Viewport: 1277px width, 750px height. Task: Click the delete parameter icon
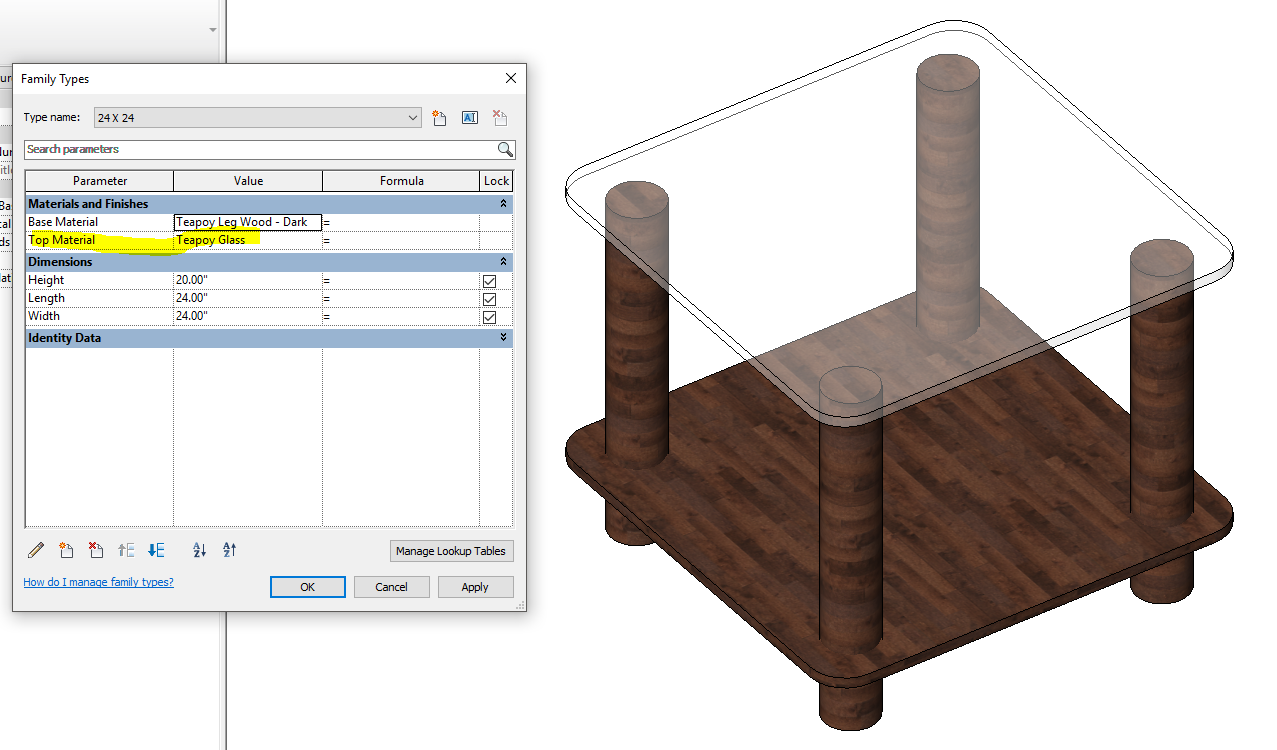point(95,550)
